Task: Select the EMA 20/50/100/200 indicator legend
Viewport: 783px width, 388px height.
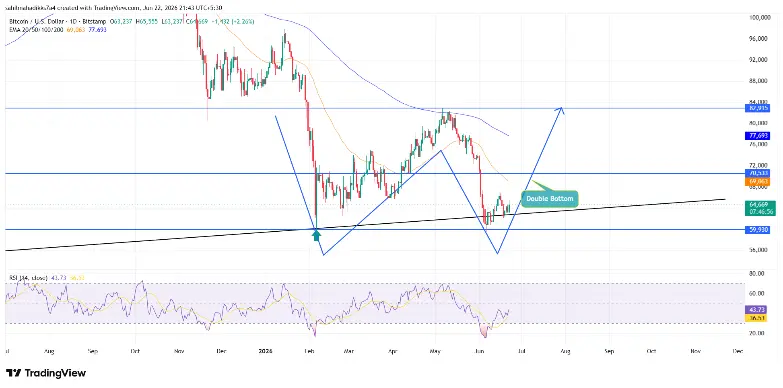Action: pyautogui.click(x=36, y=29)
